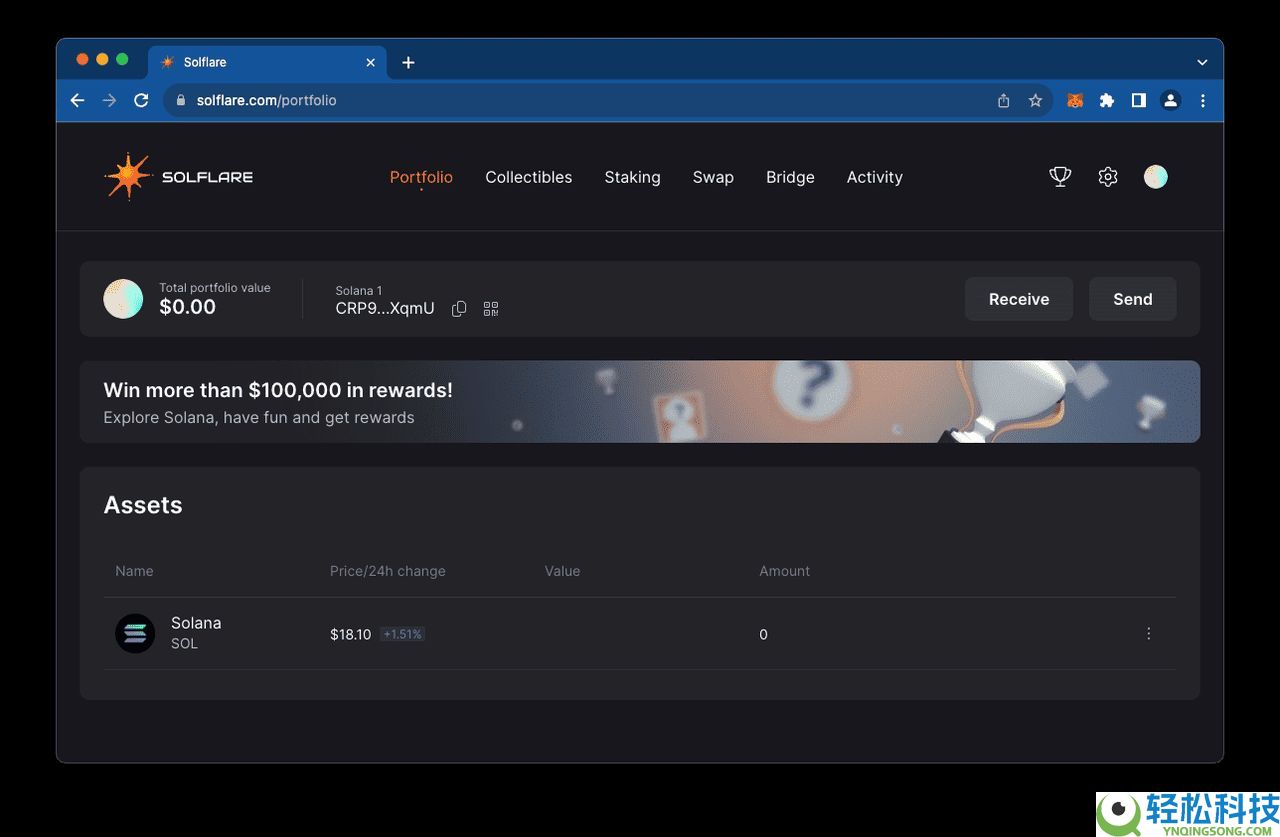View the site lock information

pos(181,100)
